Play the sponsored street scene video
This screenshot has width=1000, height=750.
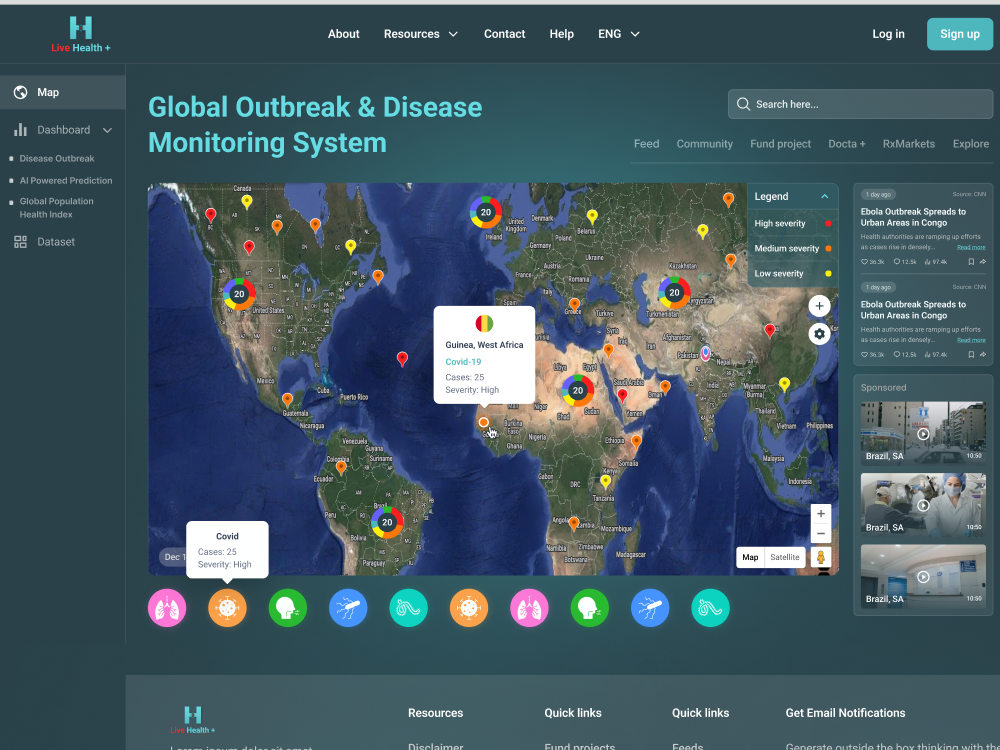click(x=923, y=433)
